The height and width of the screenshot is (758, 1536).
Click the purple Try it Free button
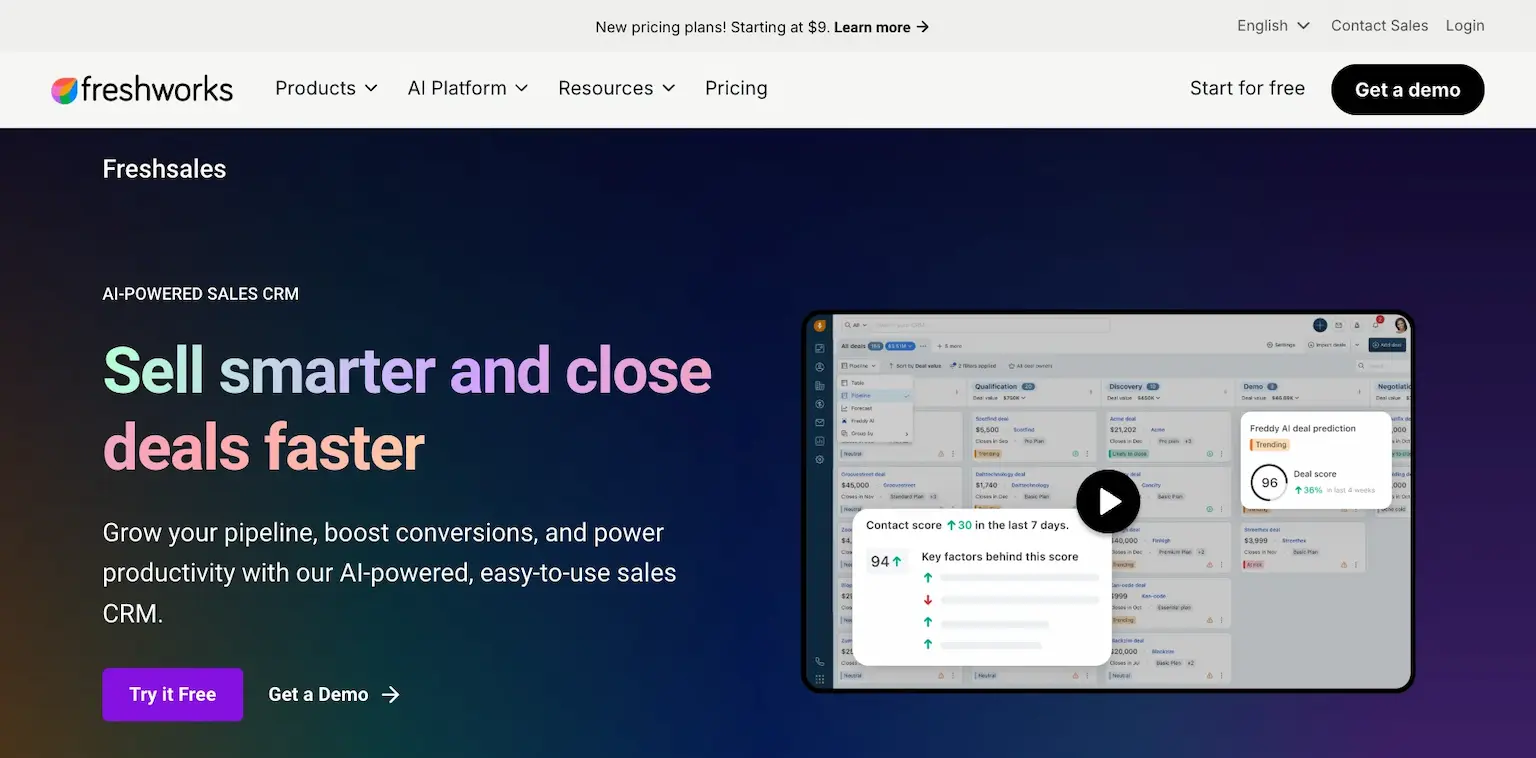click(173, 694)
